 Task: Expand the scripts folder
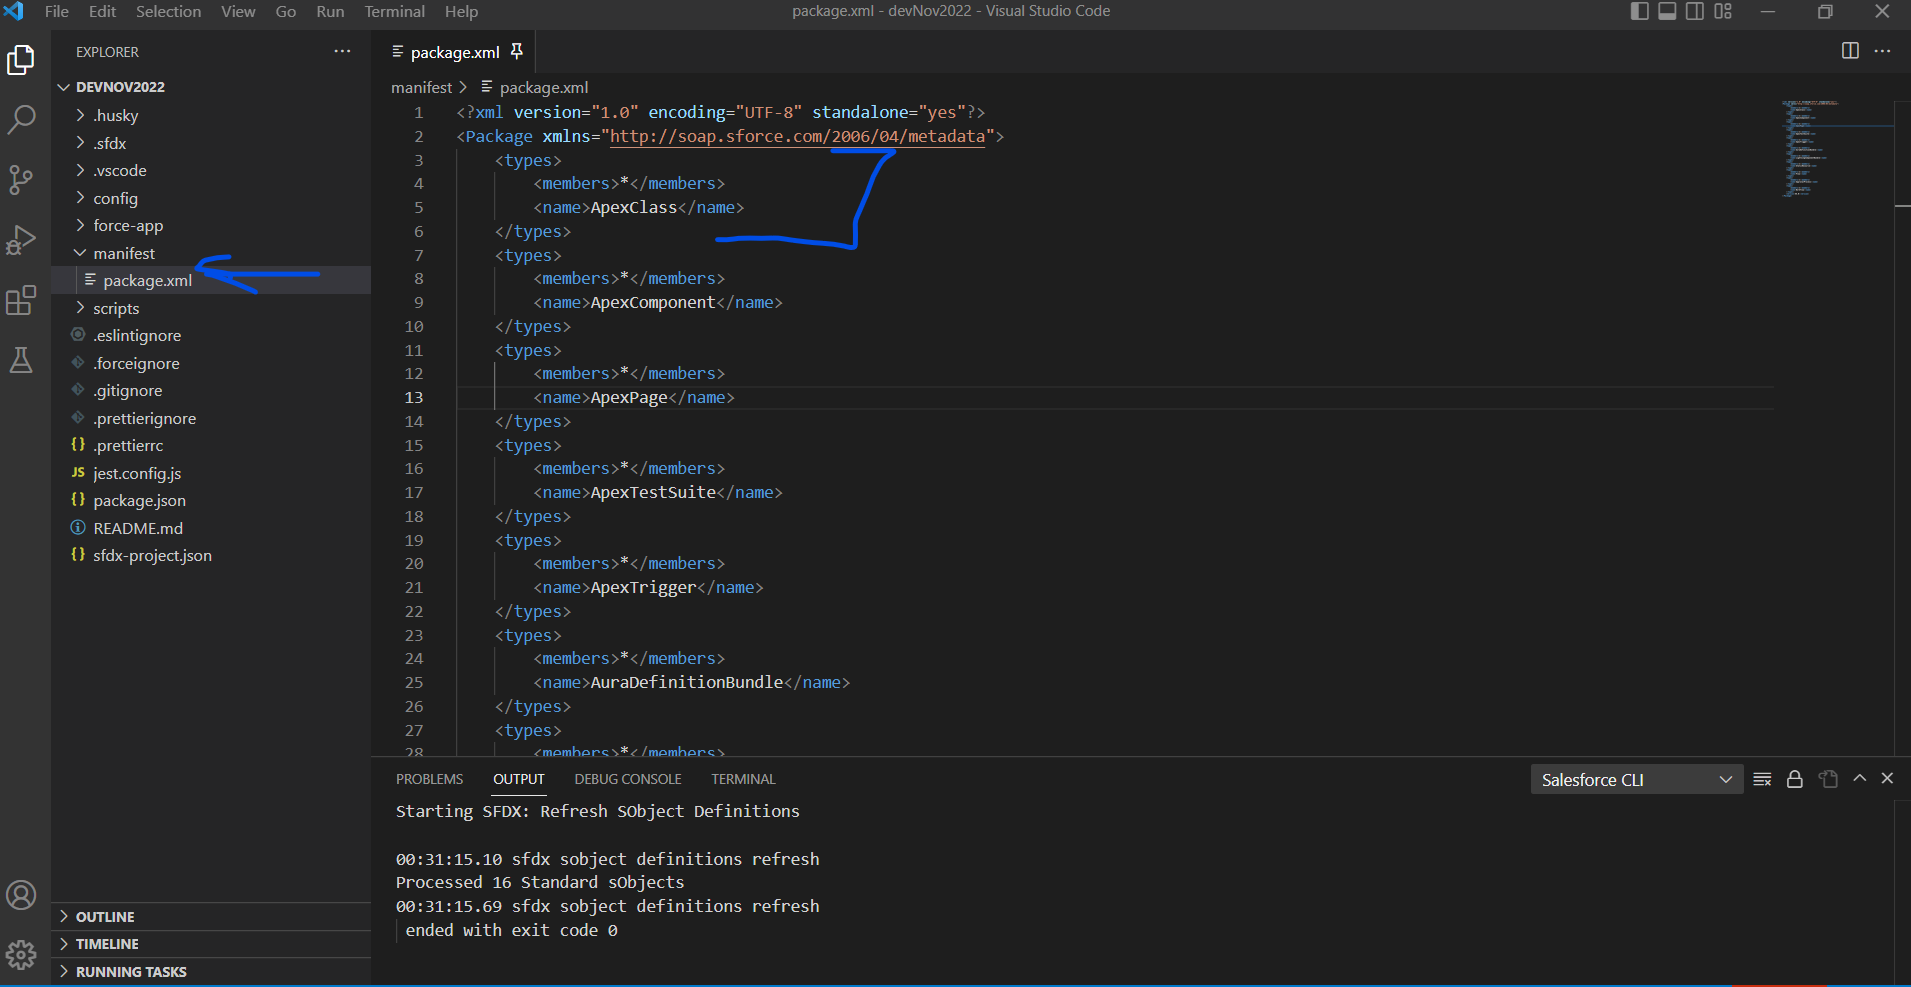211,308
